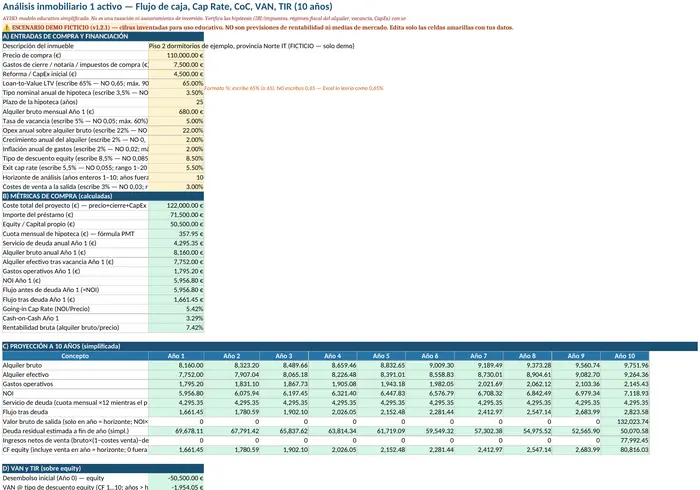The image size is (700, 490).
Task: Select Costes de venta cell 3.00%
Action: pos(176,187)
